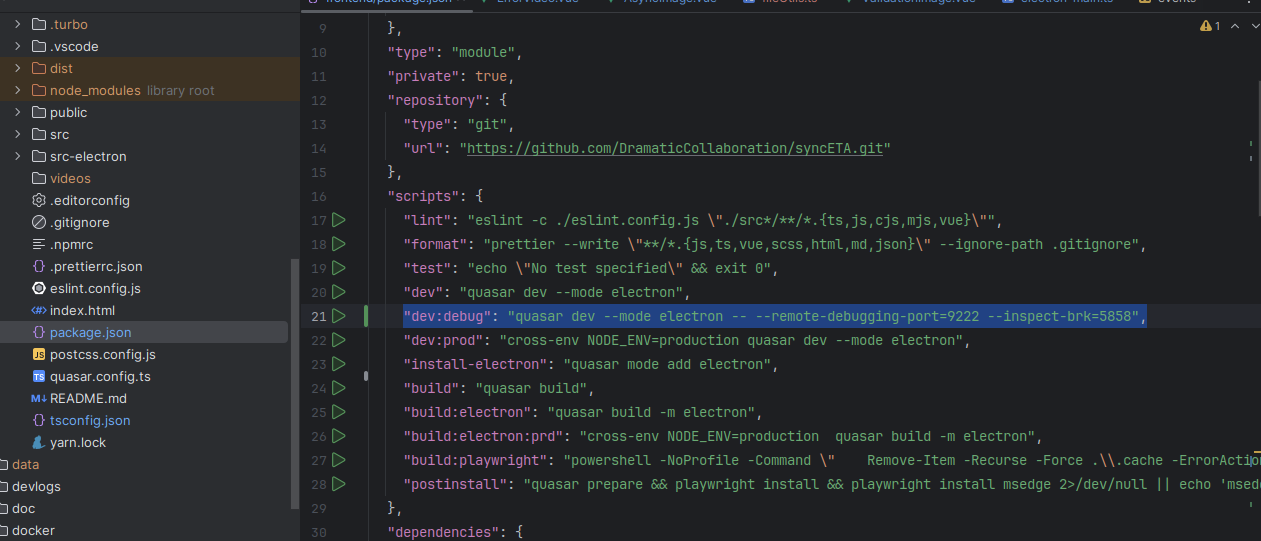1261x541 pixels.
Task: Run the "dev:debug" script from the gutter
Action: [x=339, y=316]
